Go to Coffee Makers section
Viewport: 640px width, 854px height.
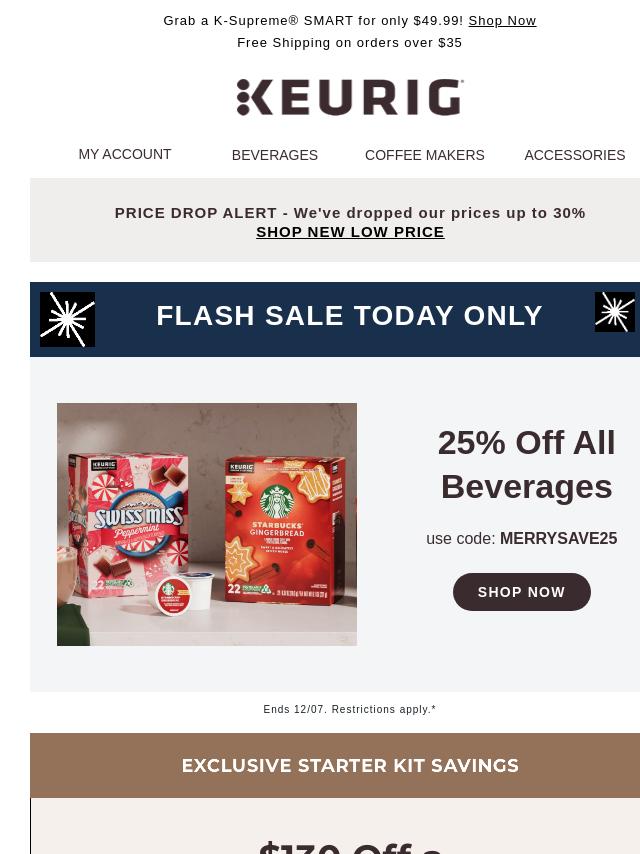click(x=424, y=155)
